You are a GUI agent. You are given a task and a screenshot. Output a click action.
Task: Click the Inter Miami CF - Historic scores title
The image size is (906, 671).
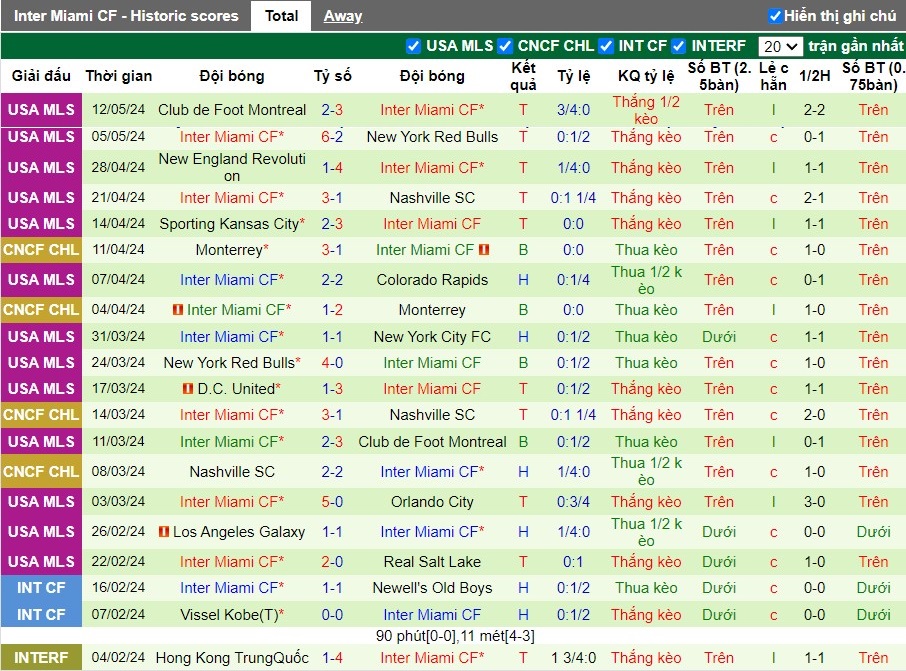(x=126, y=16)
